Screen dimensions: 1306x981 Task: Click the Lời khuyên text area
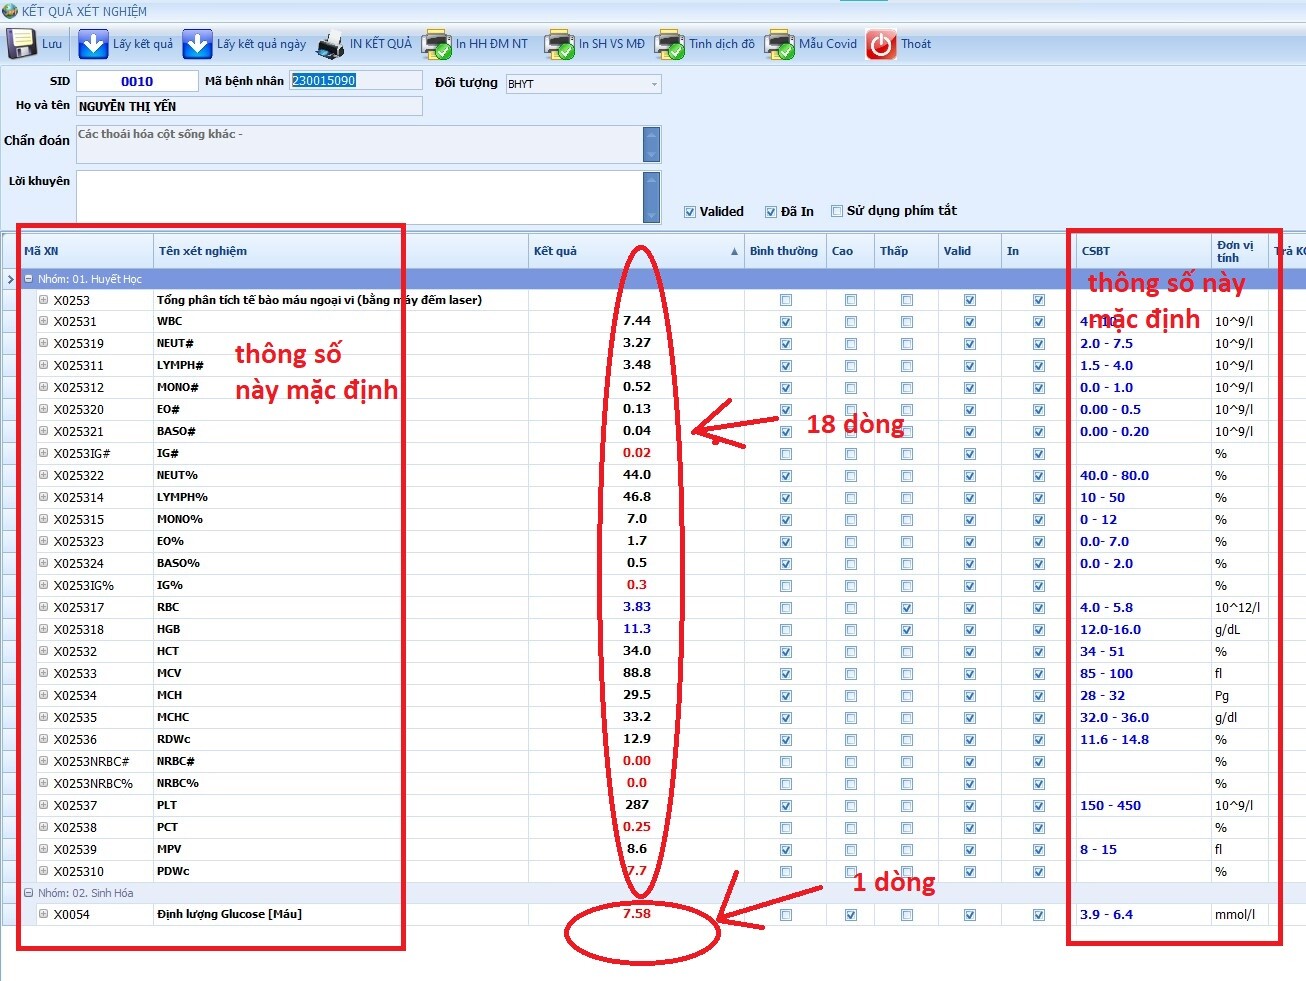(360, 197)
